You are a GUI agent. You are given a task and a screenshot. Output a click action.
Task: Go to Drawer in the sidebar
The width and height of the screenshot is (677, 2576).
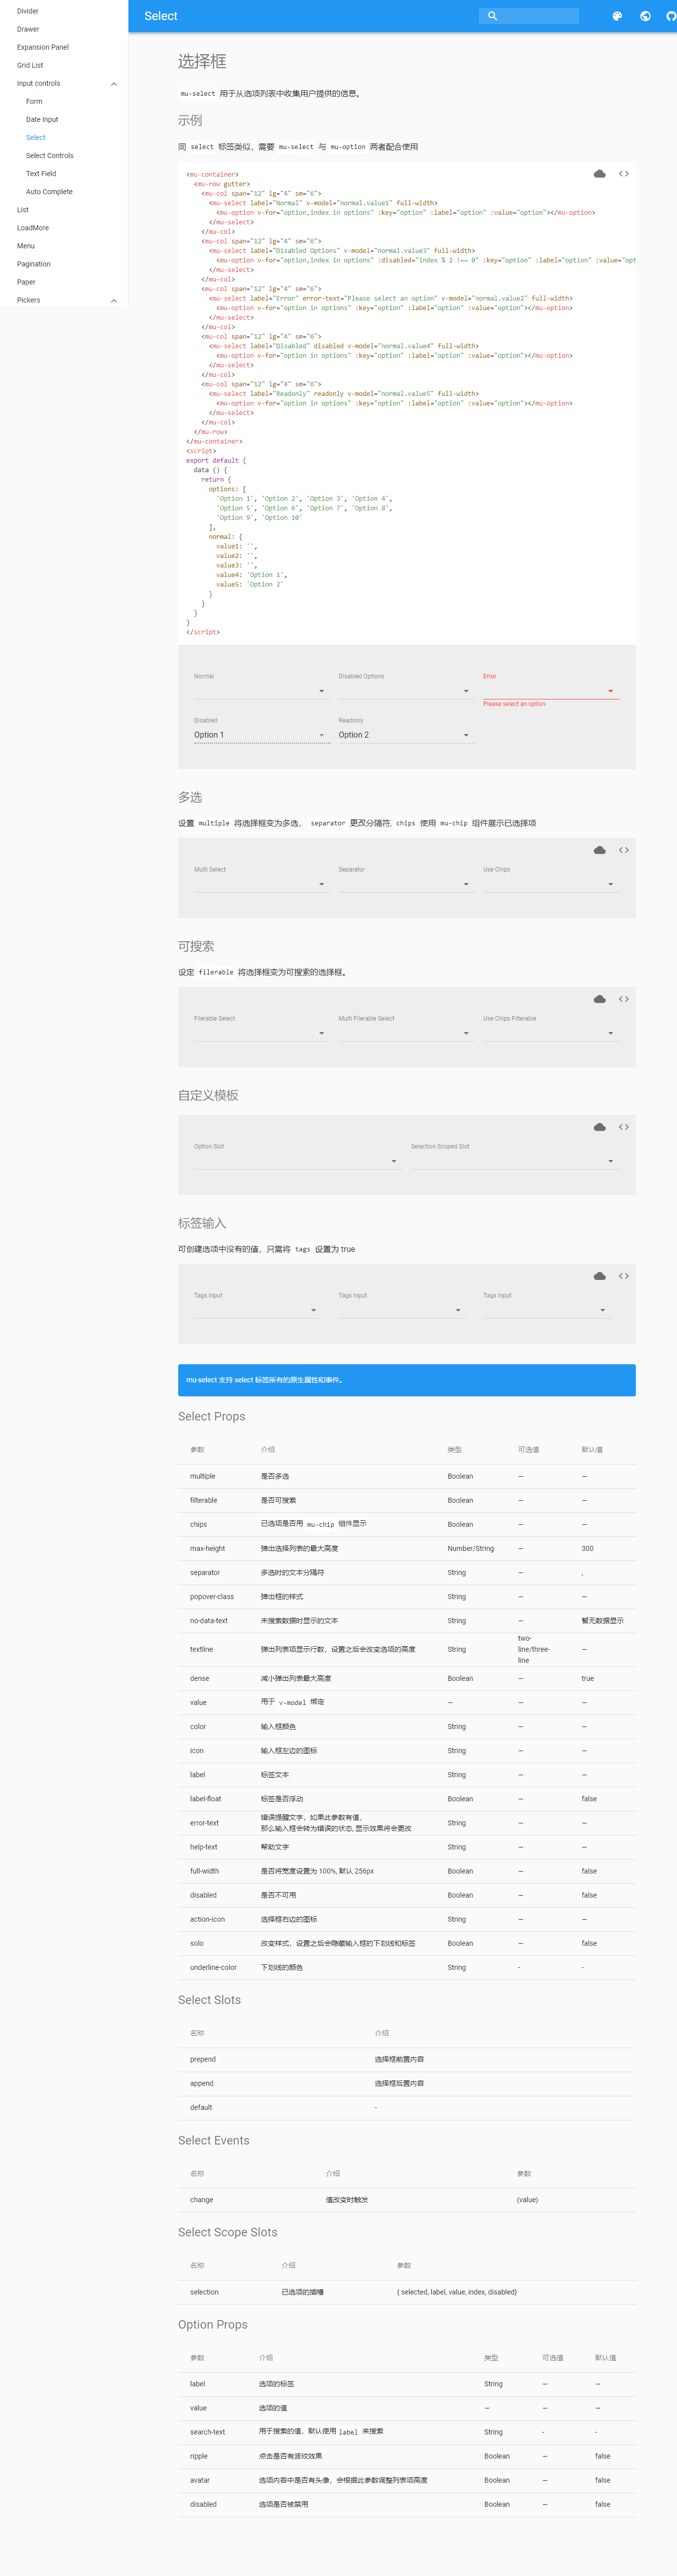28,29
